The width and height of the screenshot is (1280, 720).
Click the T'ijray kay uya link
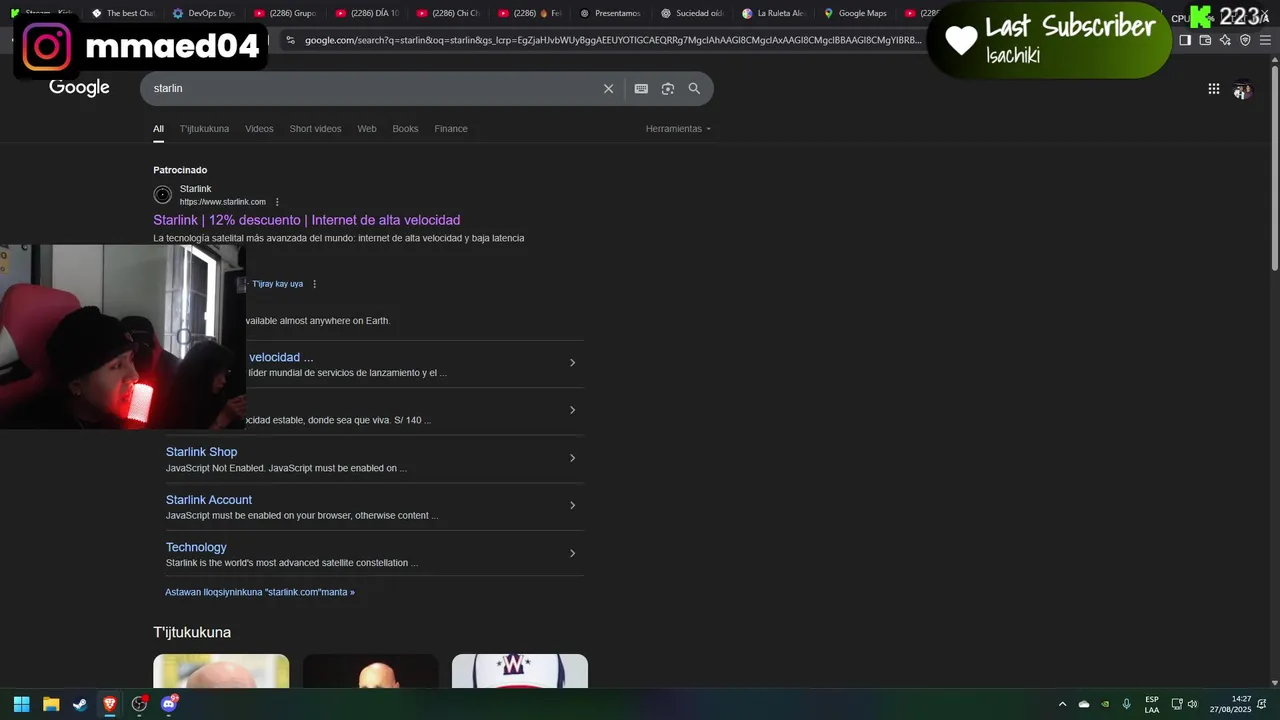click(x=277, y=284)
